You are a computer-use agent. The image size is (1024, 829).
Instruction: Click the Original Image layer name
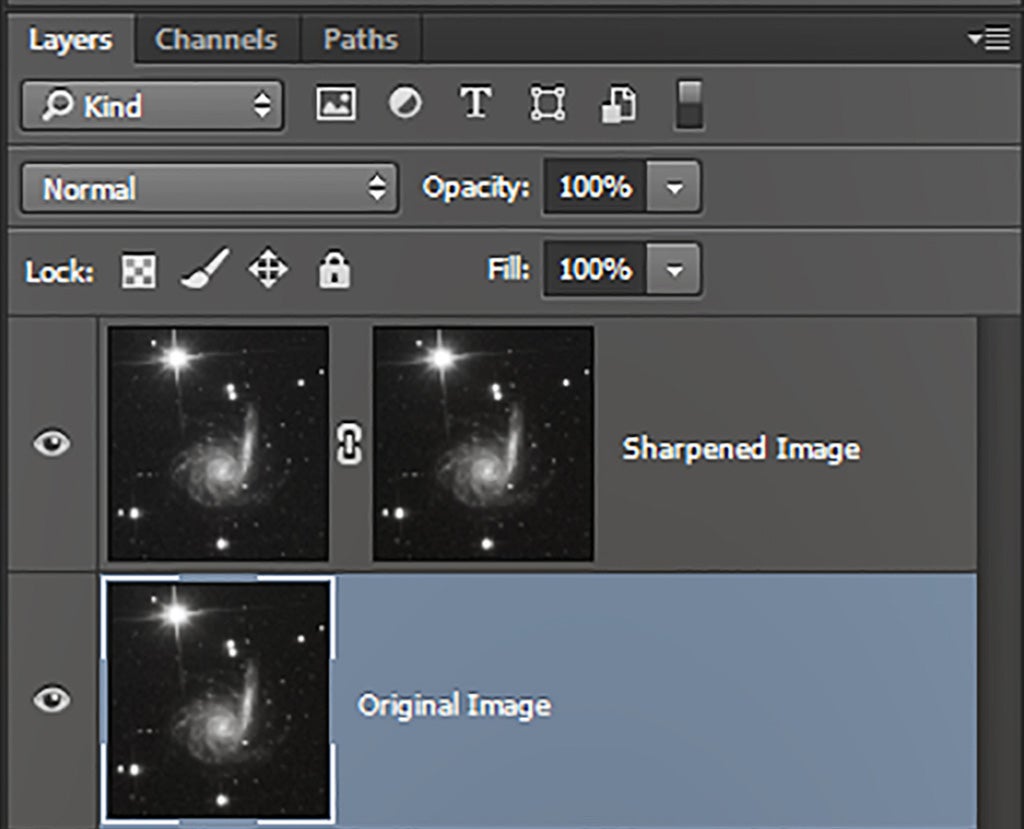pyautogui.click(x=454, y=706)
